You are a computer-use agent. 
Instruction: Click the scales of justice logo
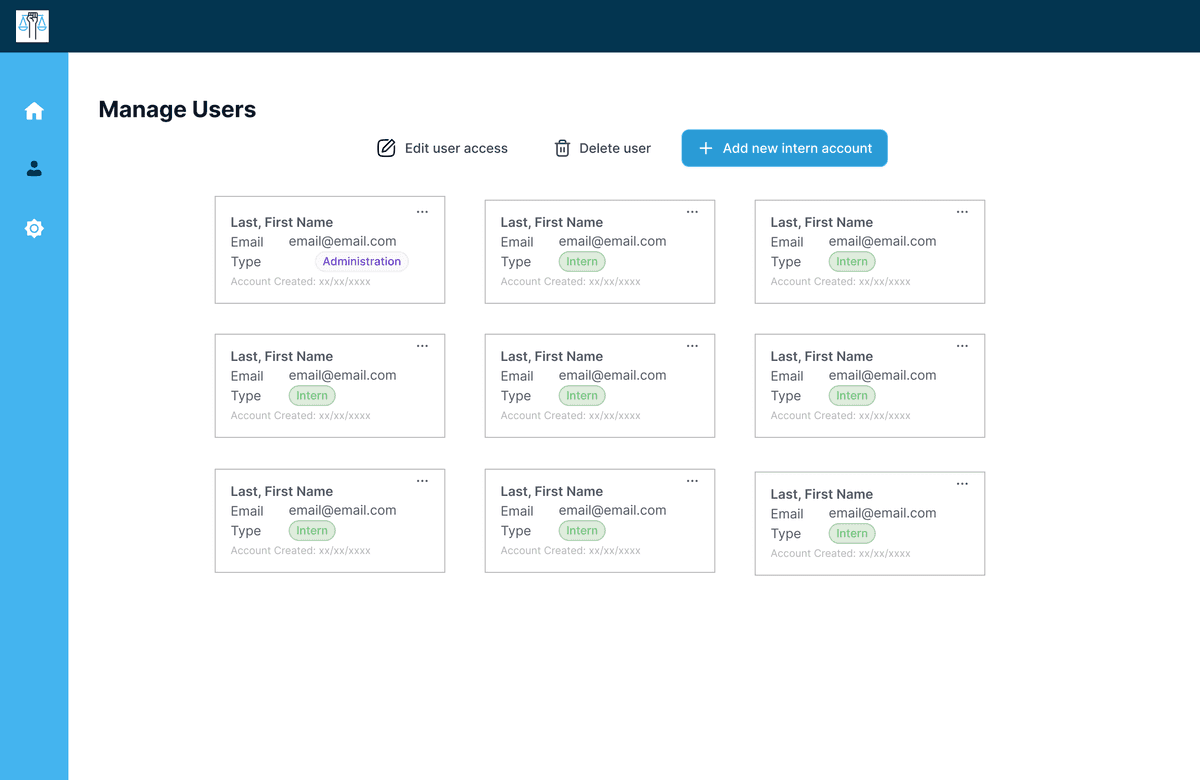pos(32,26)
